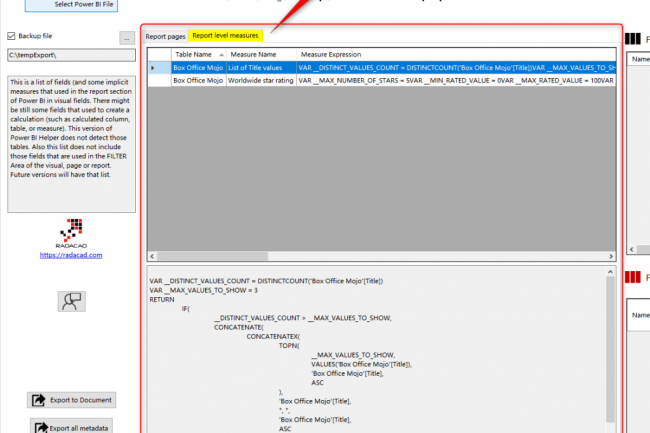Viewport: 650px width, 433px height.
Task: Click the right panel scroll left arrow
Action: 631,249
